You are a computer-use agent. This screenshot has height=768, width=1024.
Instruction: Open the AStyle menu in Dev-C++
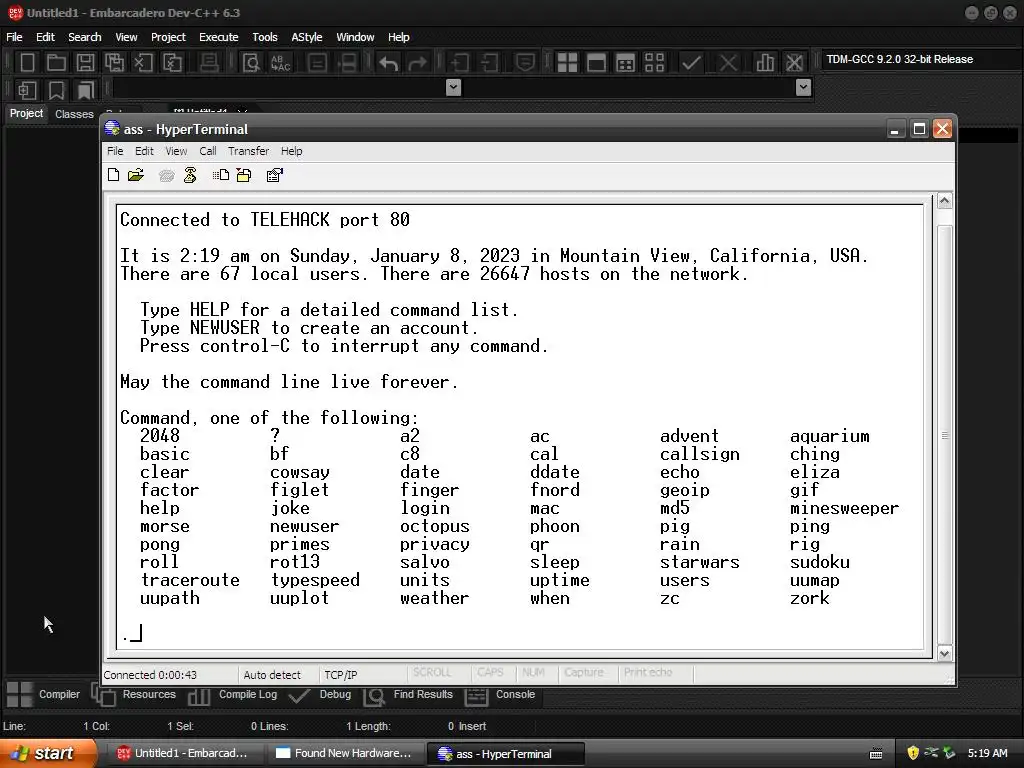point(307,37)
